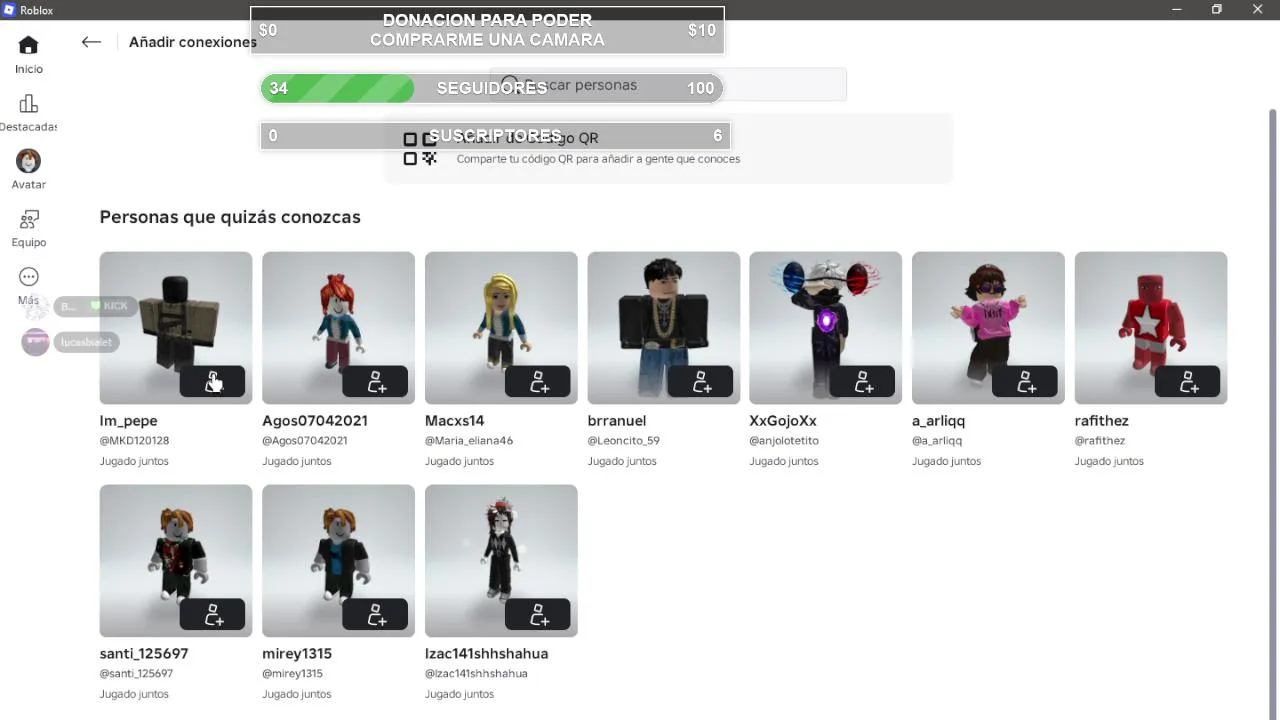Click the XxGojoXx display name

point(783,421)
